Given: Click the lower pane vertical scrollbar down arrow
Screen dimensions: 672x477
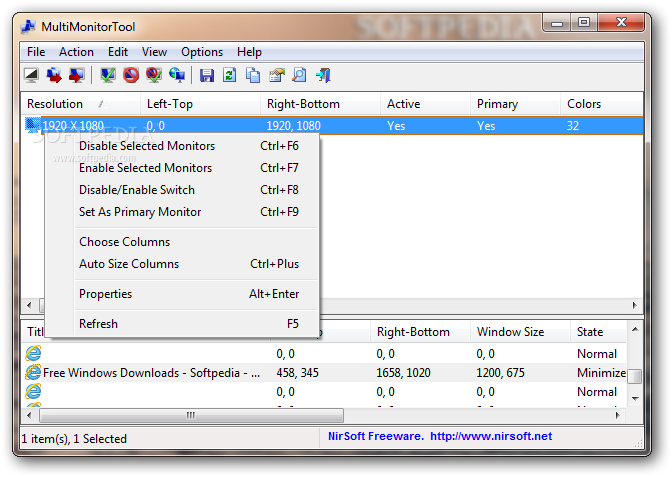Looking at the screenshot, I should pyautogui.click(x=635, y=399).
